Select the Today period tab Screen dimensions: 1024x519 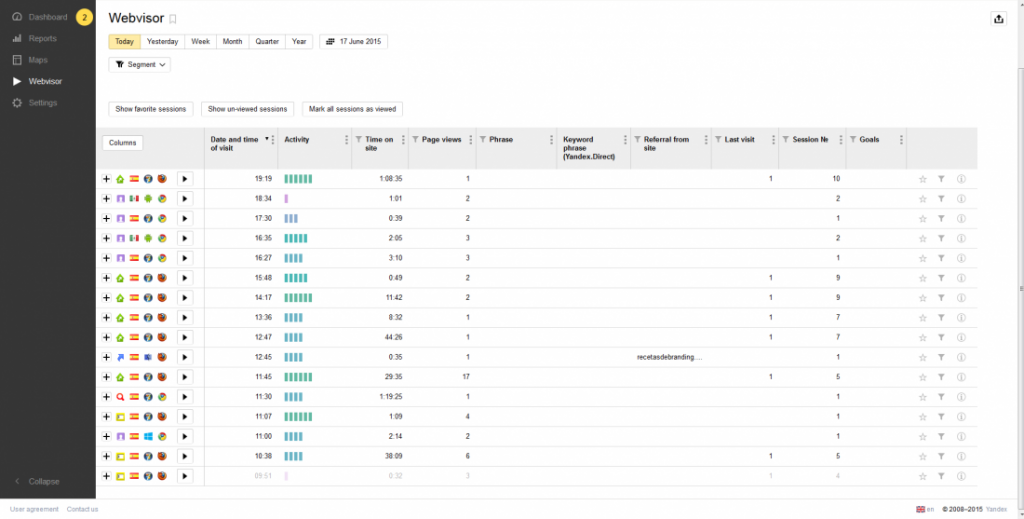click(x=124, y=42)
